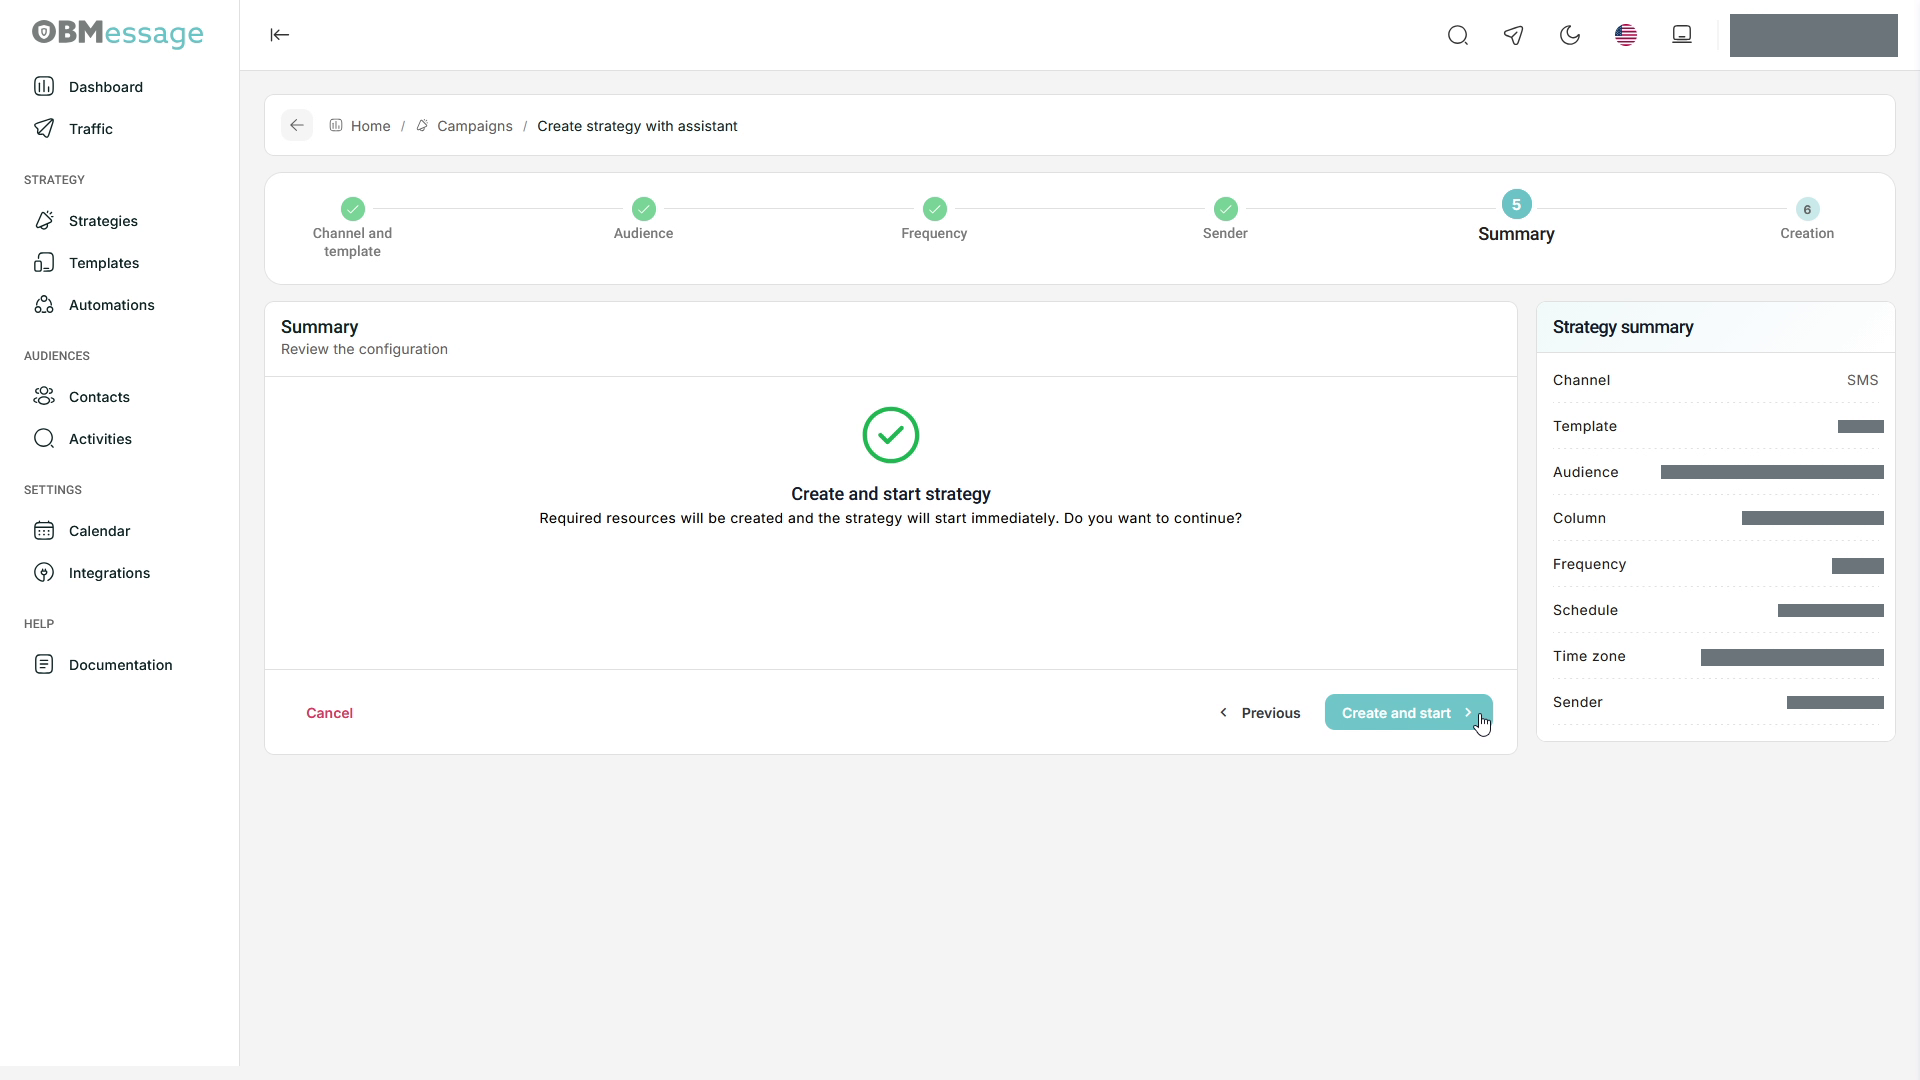
Task: Click the Schedule label in the summary
Action: tap(1585, 610)
